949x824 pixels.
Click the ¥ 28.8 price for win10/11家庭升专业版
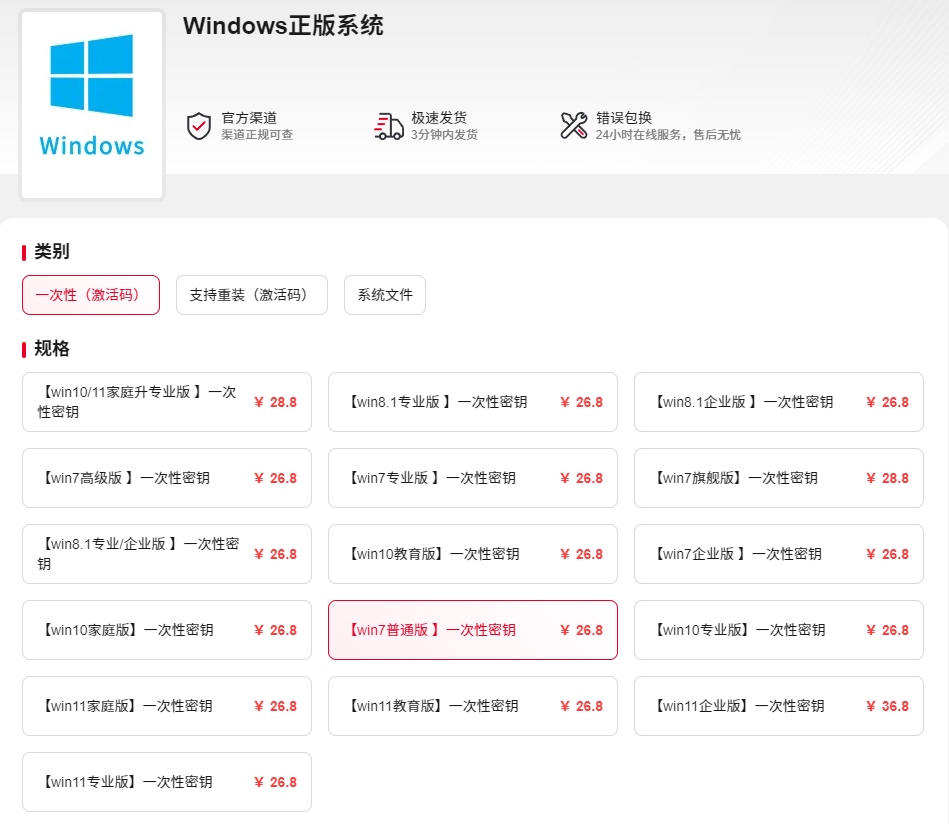click(x=275, y=402)
